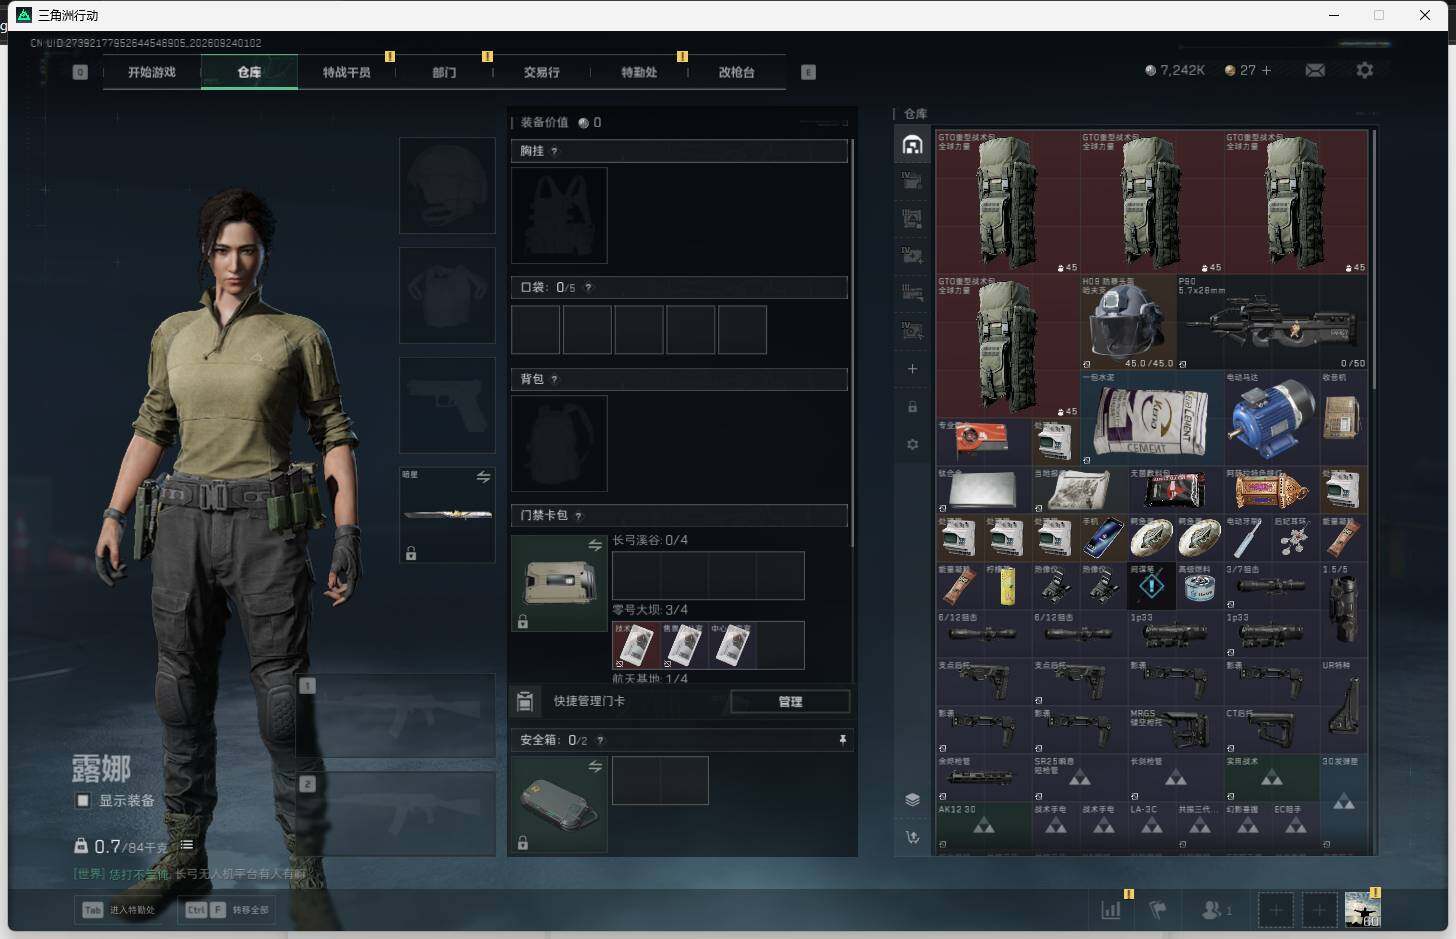Viewport: 1456px width, 939px height.
Task: Open the 特战干员 tab
Action: [346, 72]
